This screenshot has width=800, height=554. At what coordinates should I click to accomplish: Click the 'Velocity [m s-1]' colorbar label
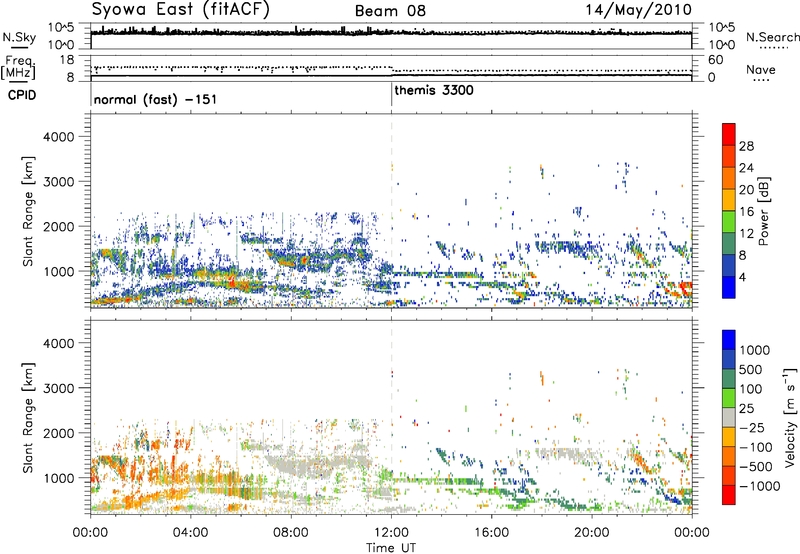click(x=790, y=417)
